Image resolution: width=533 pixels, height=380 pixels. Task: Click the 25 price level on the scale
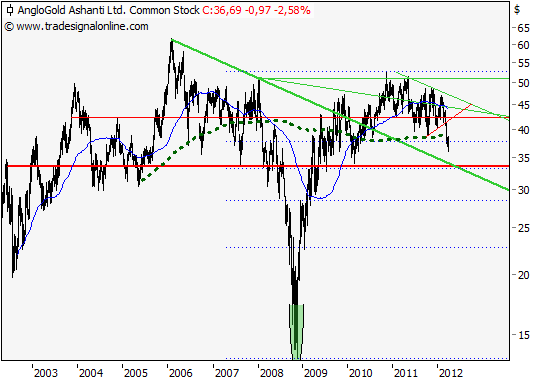[x=523, y=228]
